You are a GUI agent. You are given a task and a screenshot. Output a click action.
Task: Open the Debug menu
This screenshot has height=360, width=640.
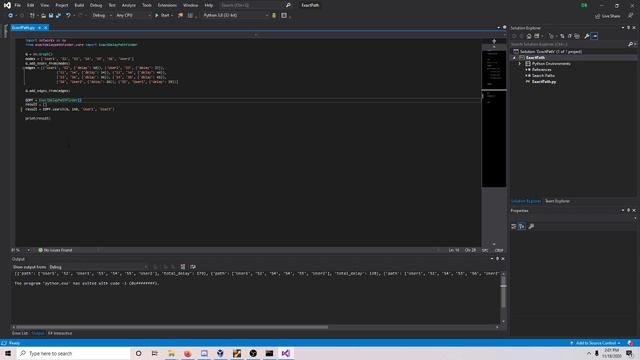click(96, 5)
